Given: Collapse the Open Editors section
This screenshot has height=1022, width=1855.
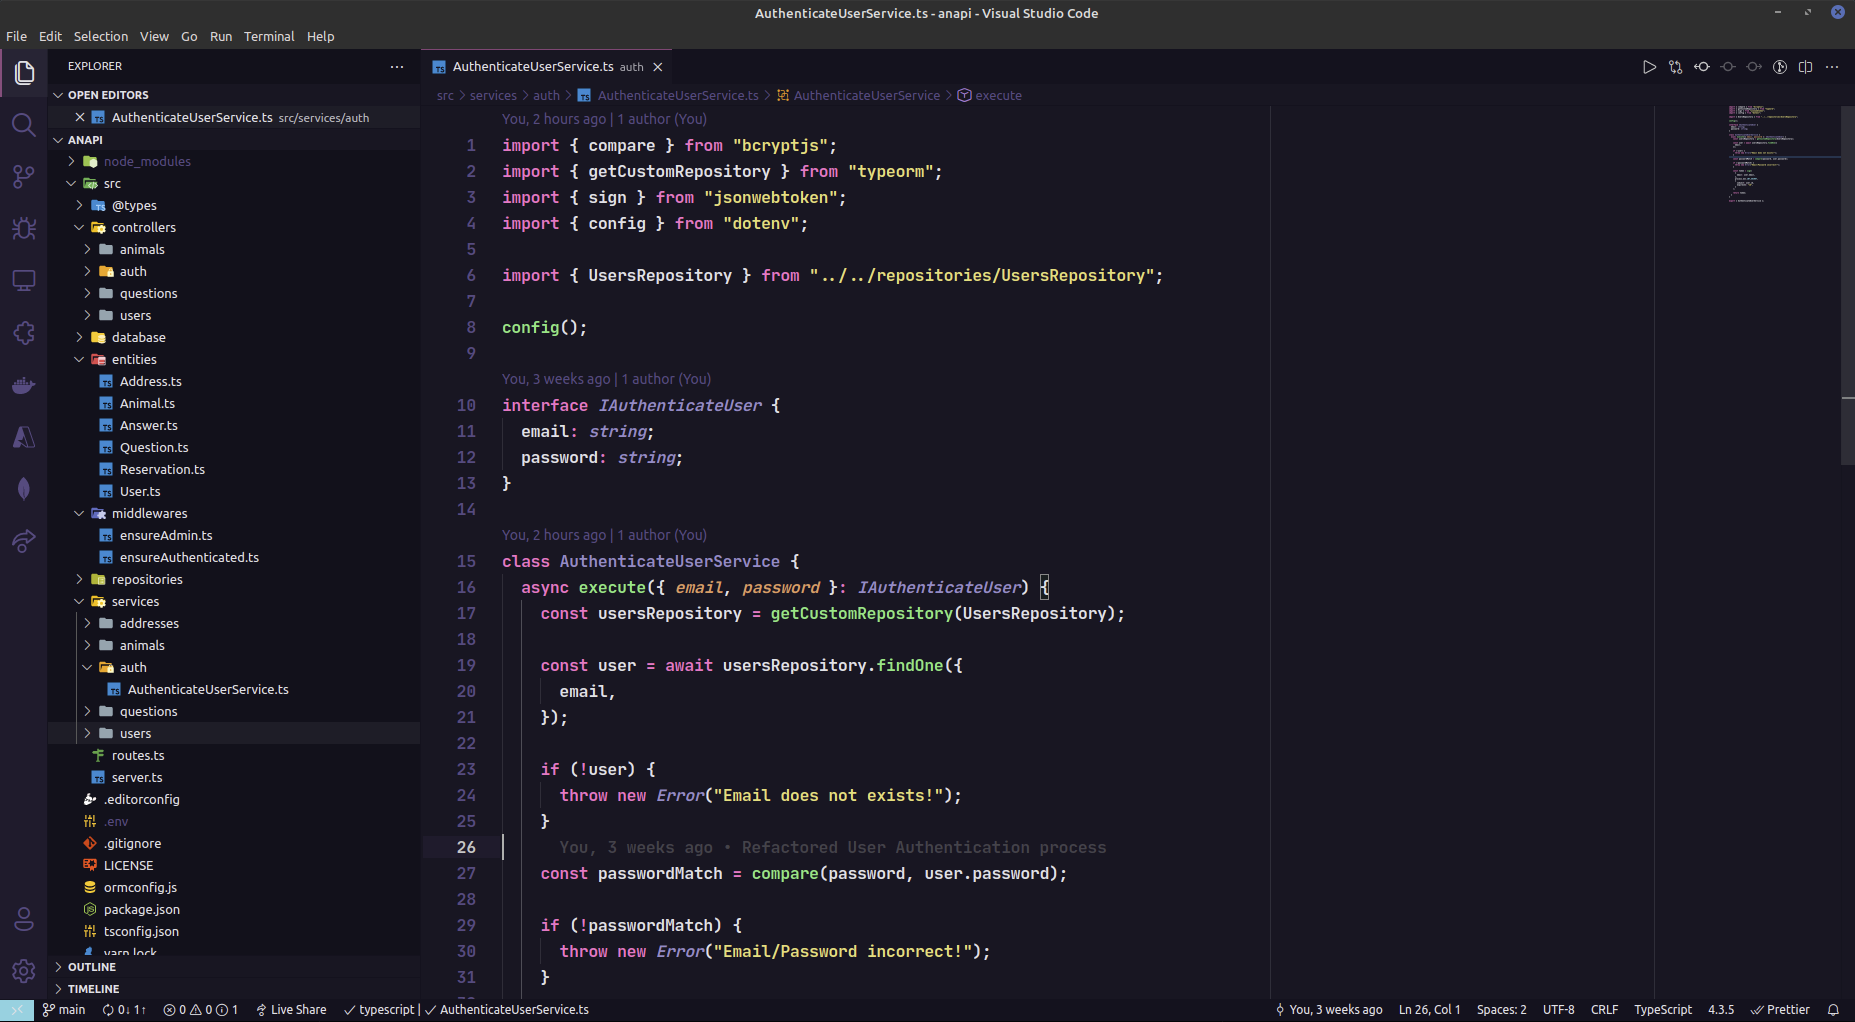Looking at the screenshot, I should pos(234,95).
